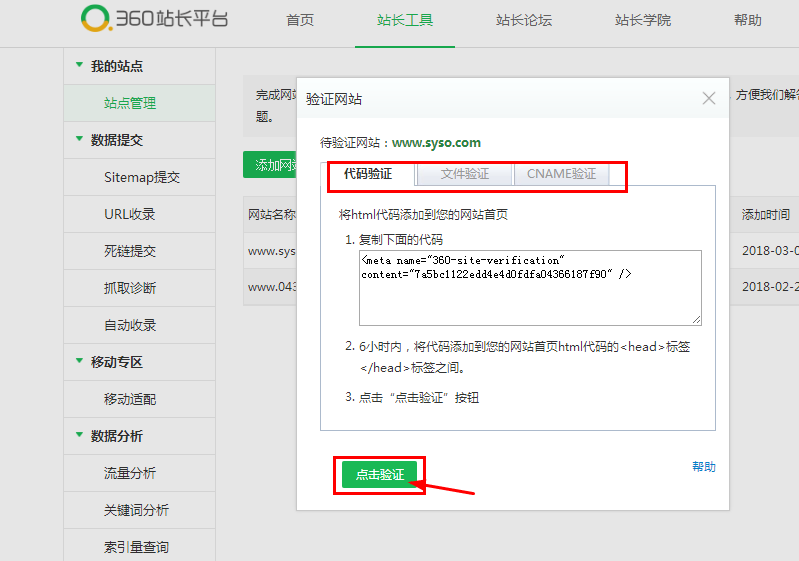Switch to the 文件验证 tab
Image resolution: width=799 pixels, height=561 pixels.
tap(464, 174)
